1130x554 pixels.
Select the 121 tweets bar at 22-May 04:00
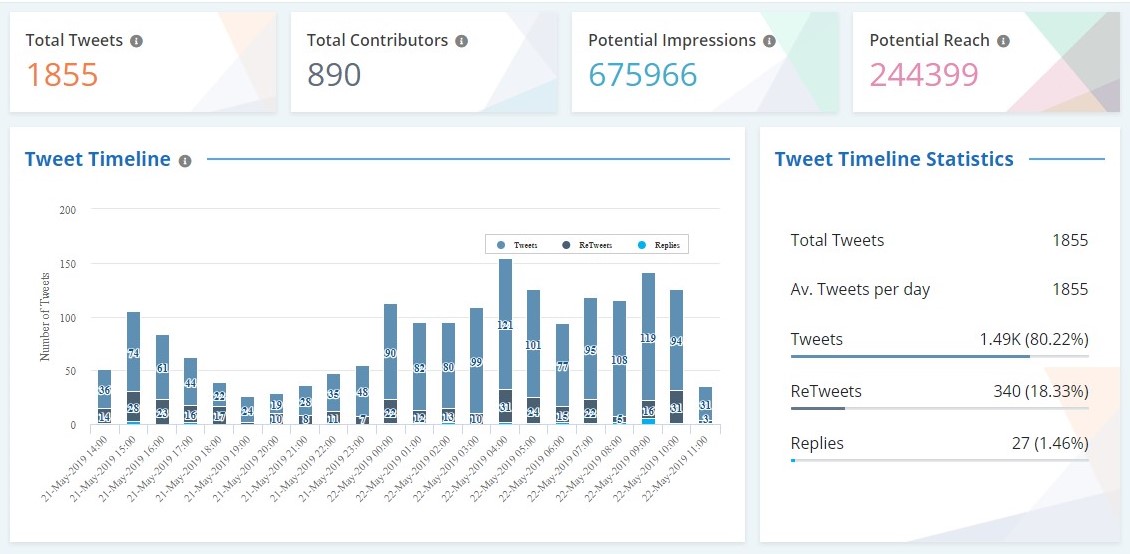[505, 324]
